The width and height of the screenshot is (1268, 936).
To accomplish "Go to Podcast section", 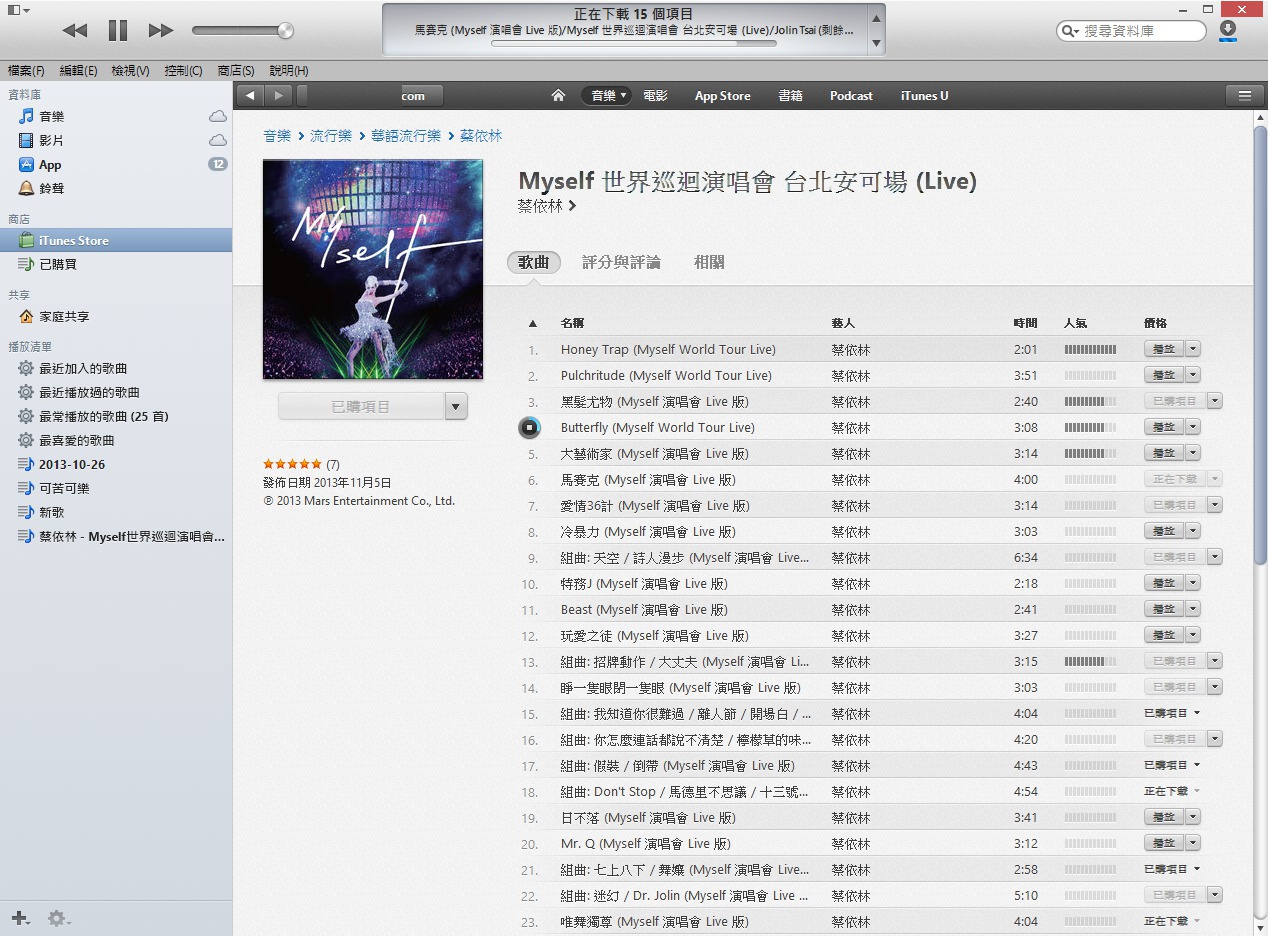I will tap(851, 96).
